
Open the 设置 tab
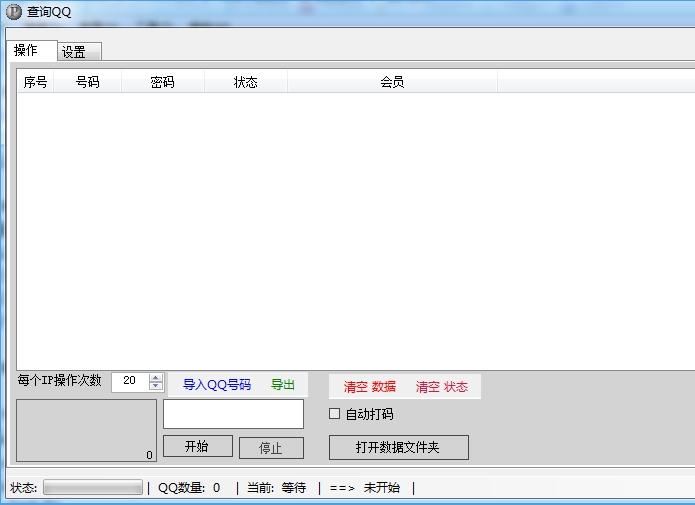(74, 52)
